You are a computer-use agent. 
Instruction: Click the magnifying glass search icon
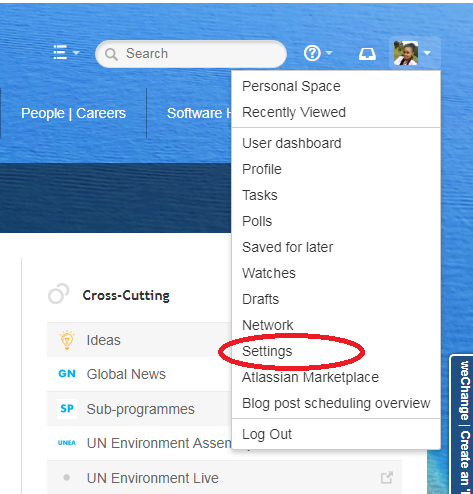coord(111,54)
